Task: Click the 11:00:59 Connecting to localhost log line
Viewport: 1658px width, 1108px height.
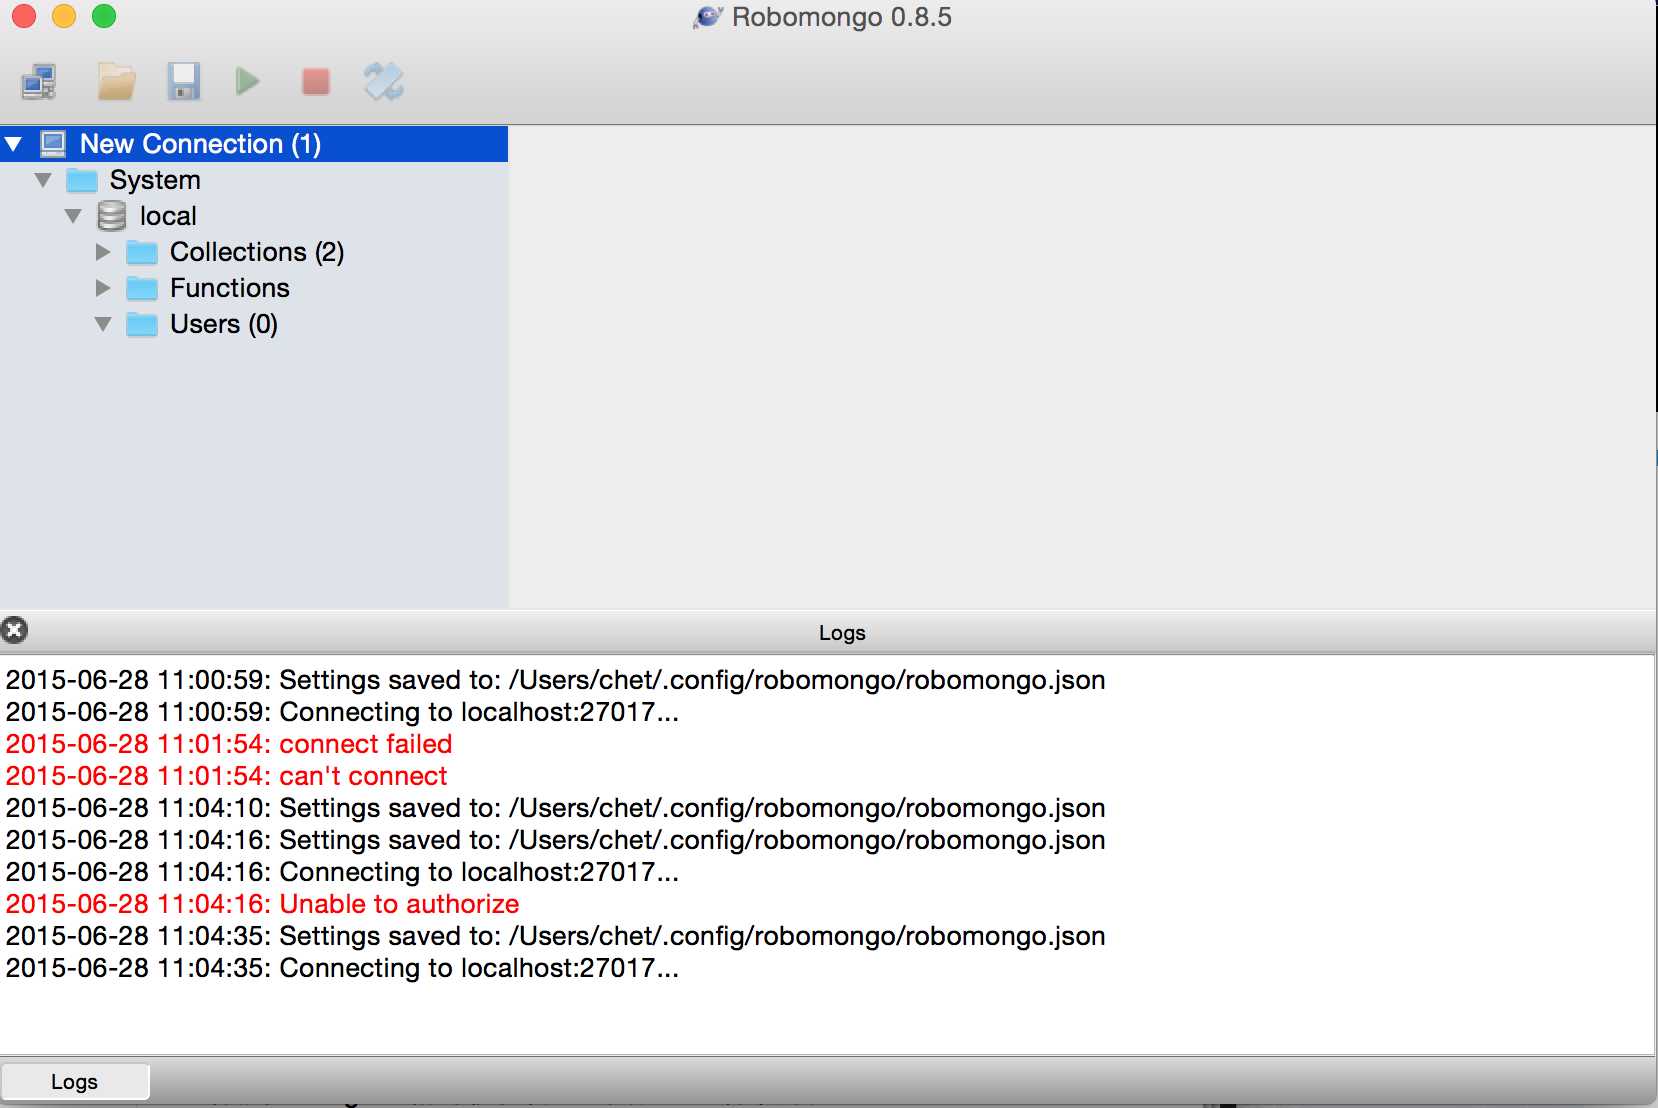Action: 342,712
